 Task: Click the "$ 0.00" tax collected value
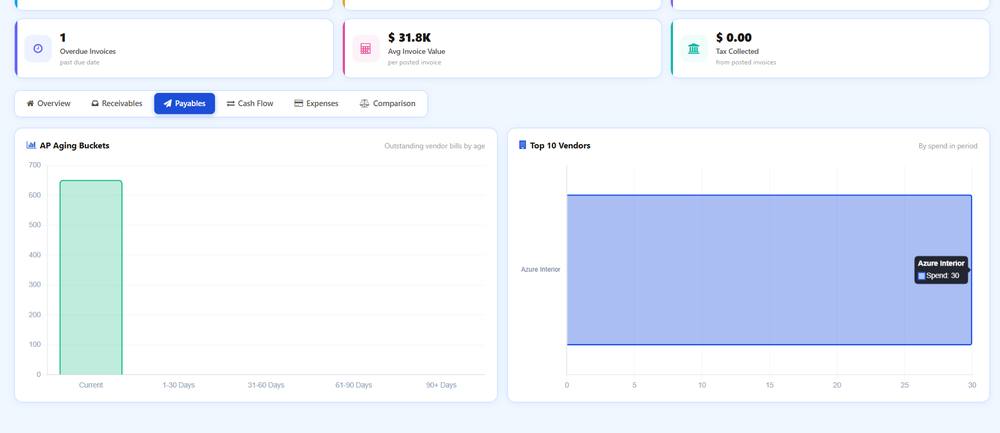(x=734, y=38)
